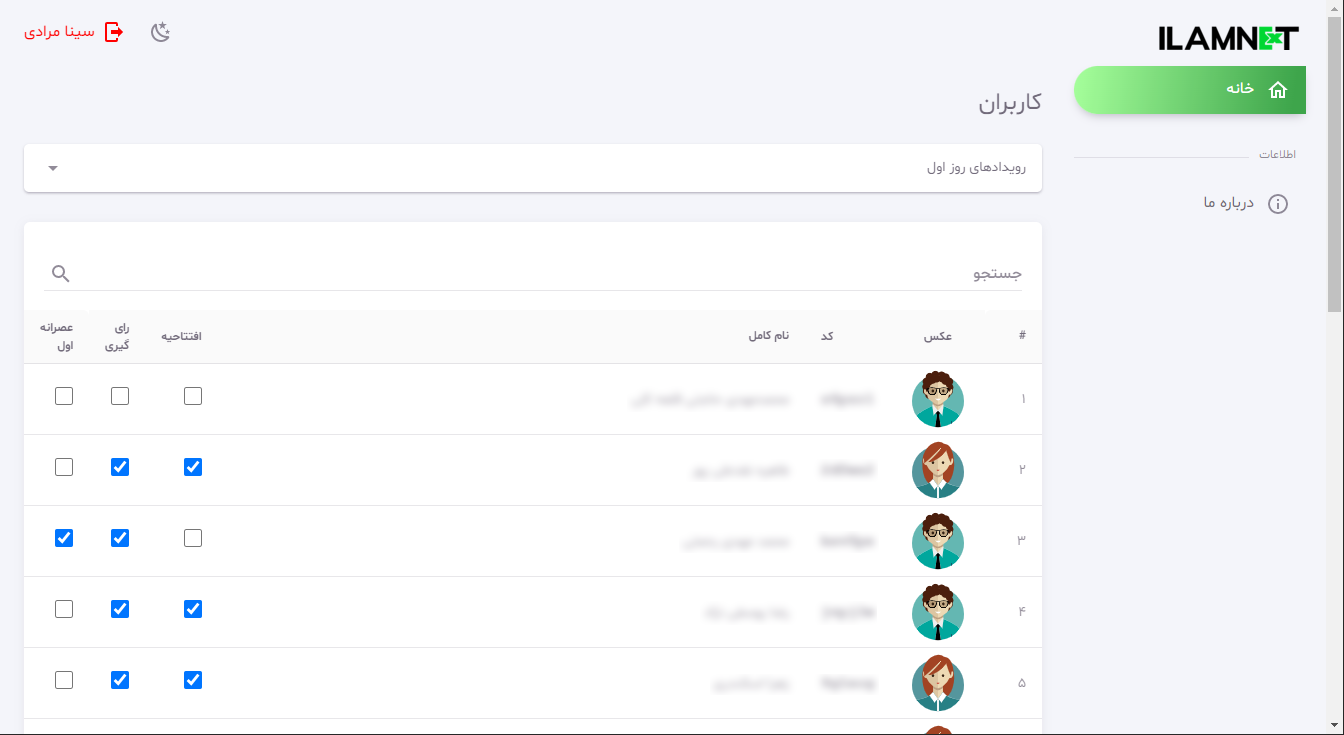Click the female avatar in row two
This screenshot has width=1344, height=735.
coord(938,470)
